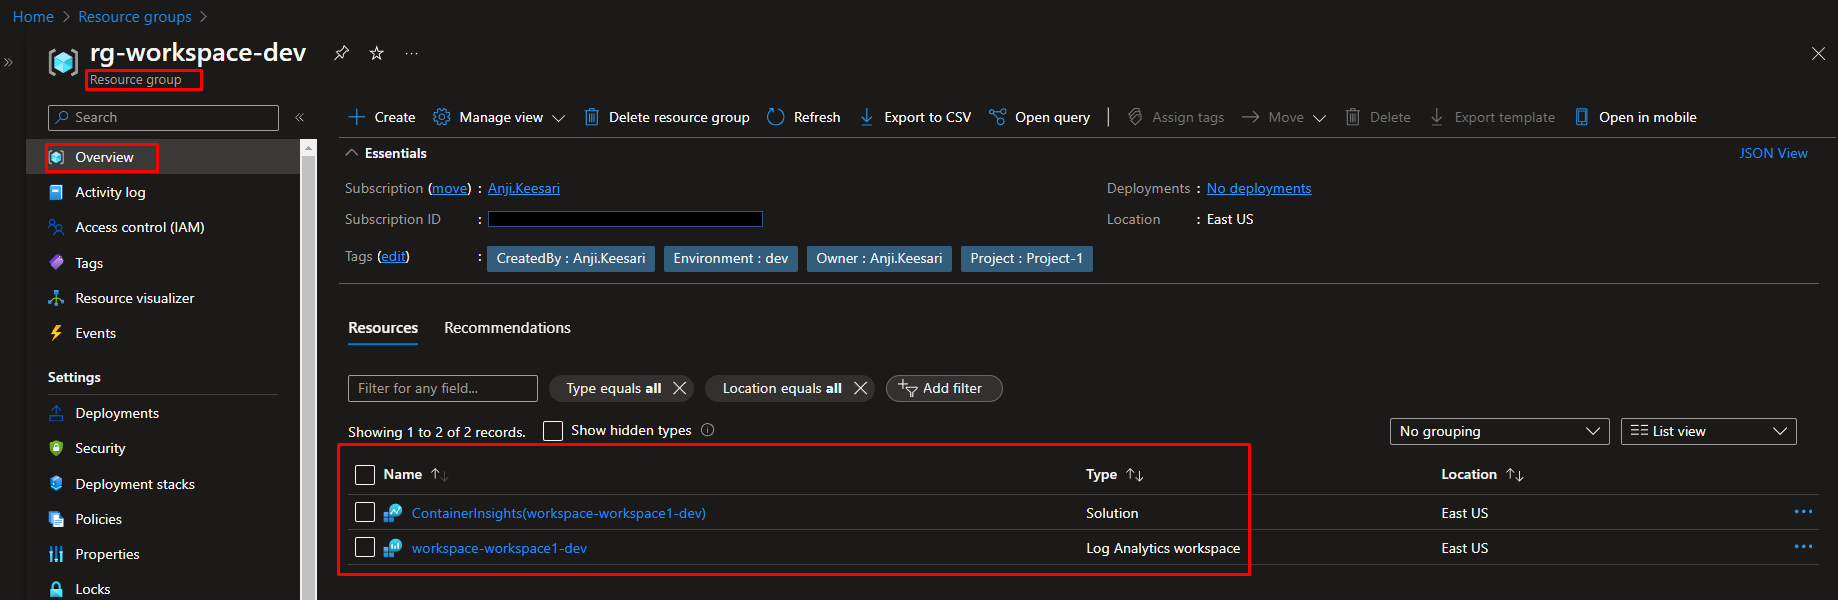Open context menu for workspace-workspace1-dev row

[1803, 547]
